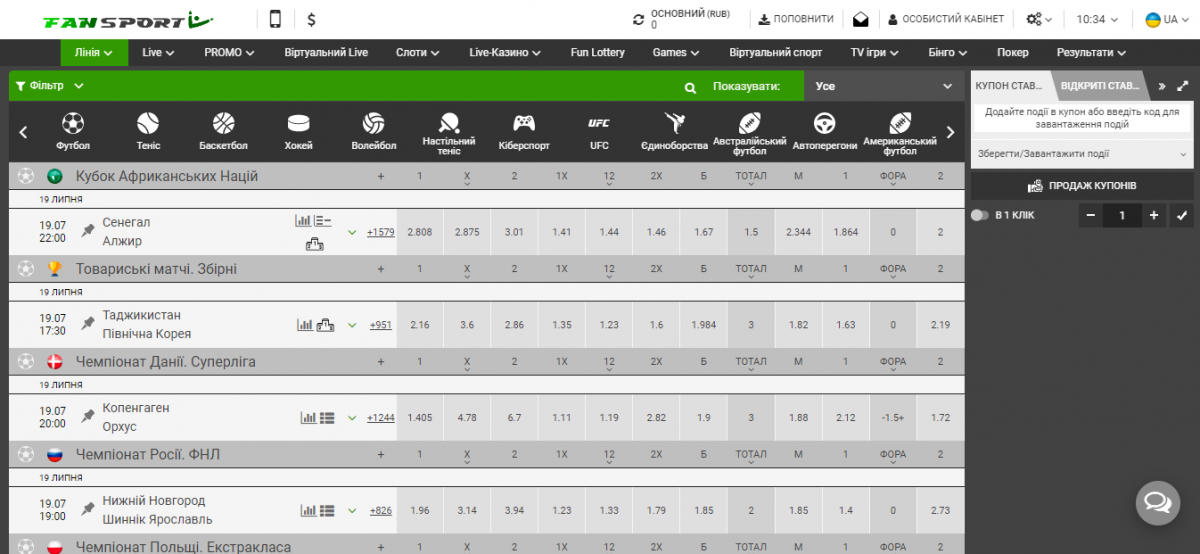Open the Показувати Усе dropdown
The image size is (1200, 554).
pyautogui.click(x=884, y=87)
